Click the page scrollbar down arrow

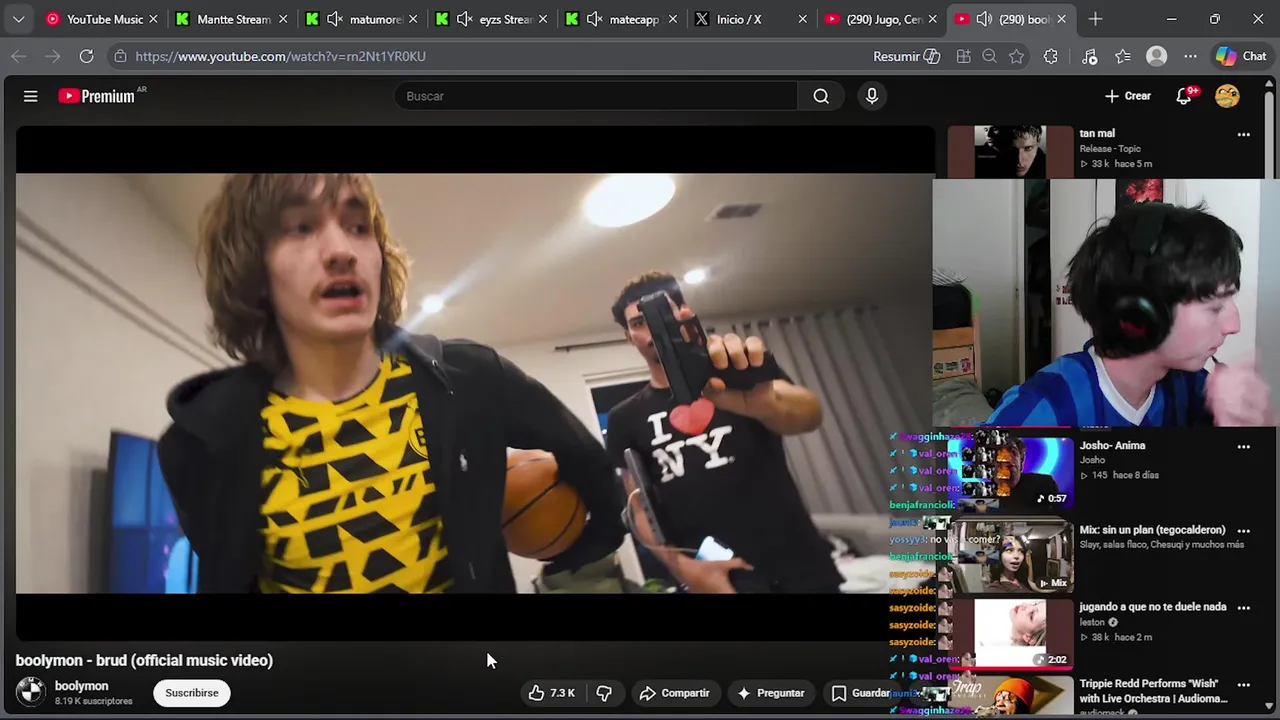1270,705
